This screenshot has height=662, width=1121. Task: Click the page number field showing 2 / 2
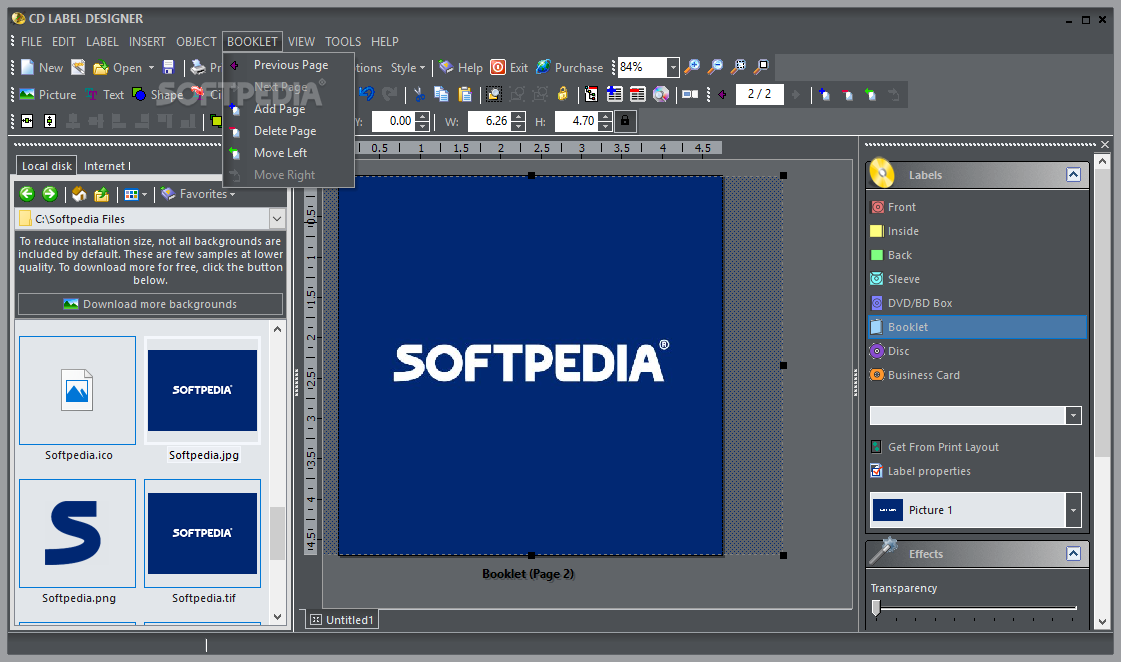[759, 94]
